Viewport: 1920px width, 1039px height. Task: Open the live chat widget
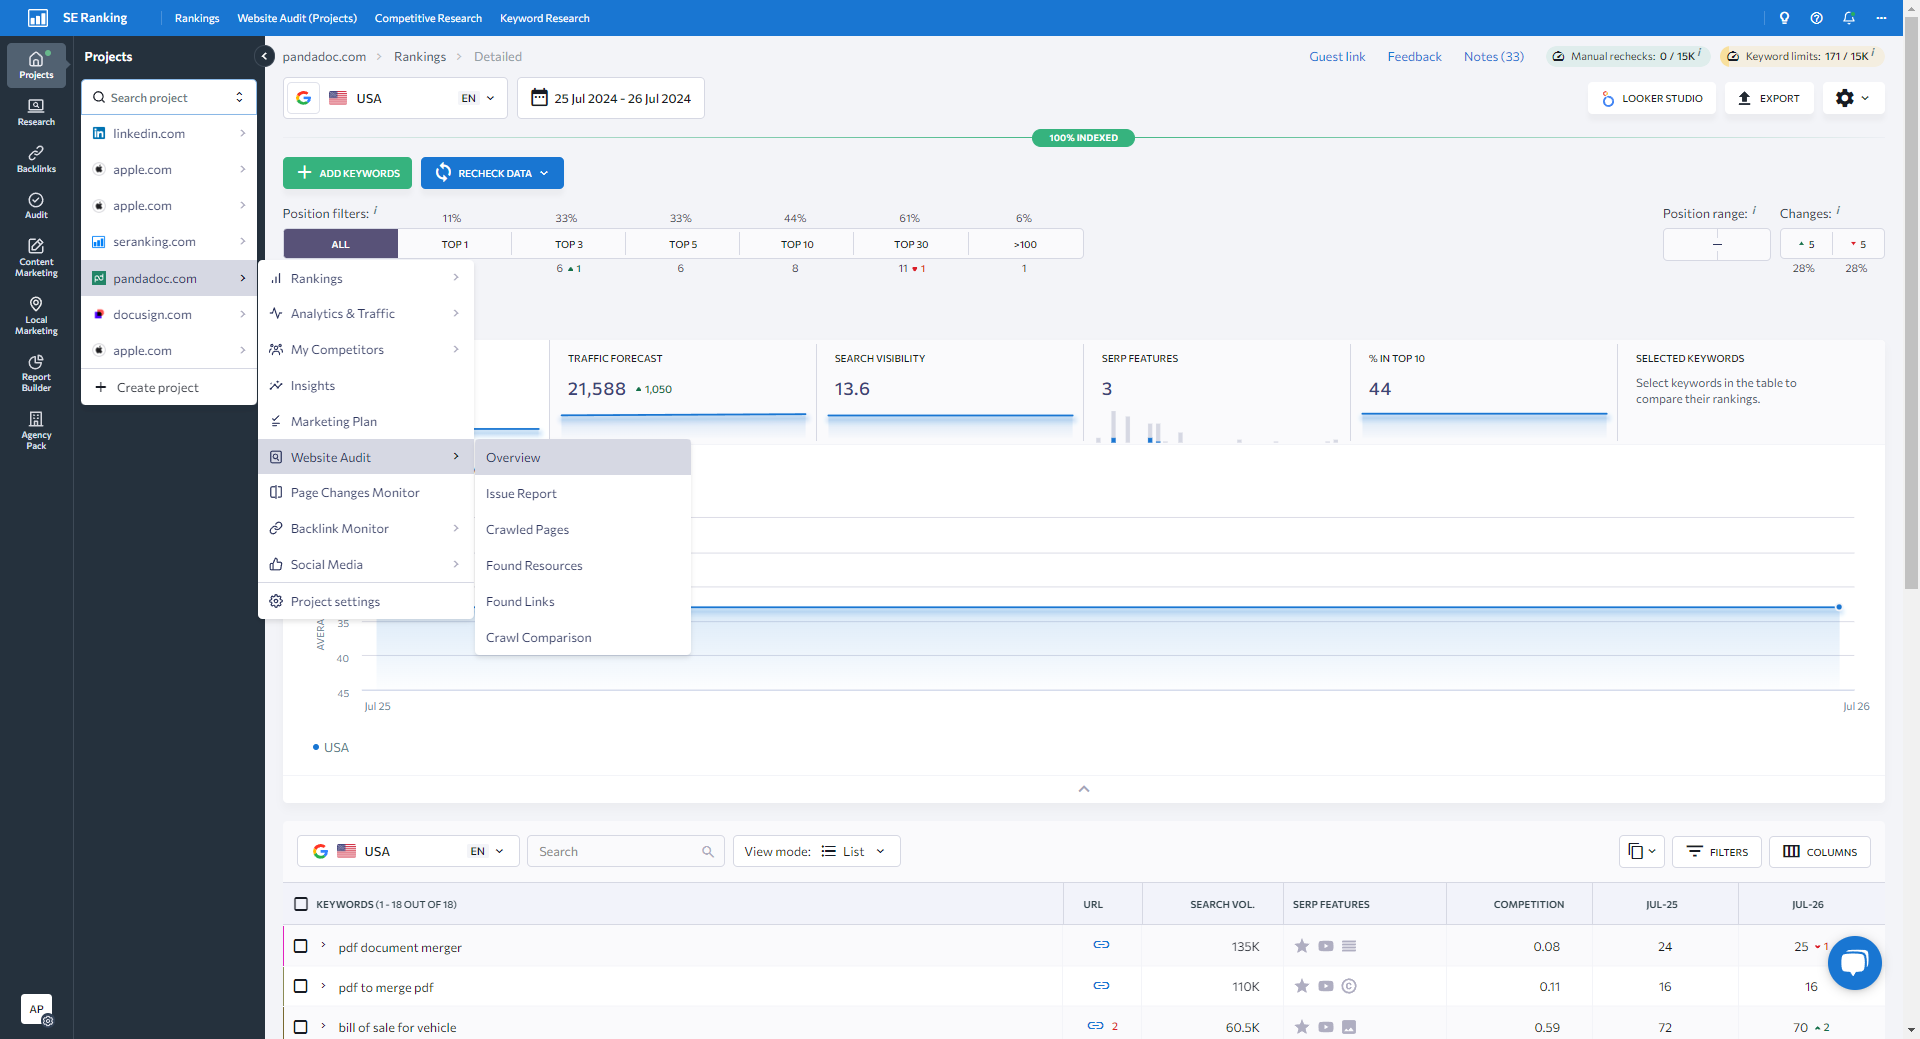[1854, 962]
